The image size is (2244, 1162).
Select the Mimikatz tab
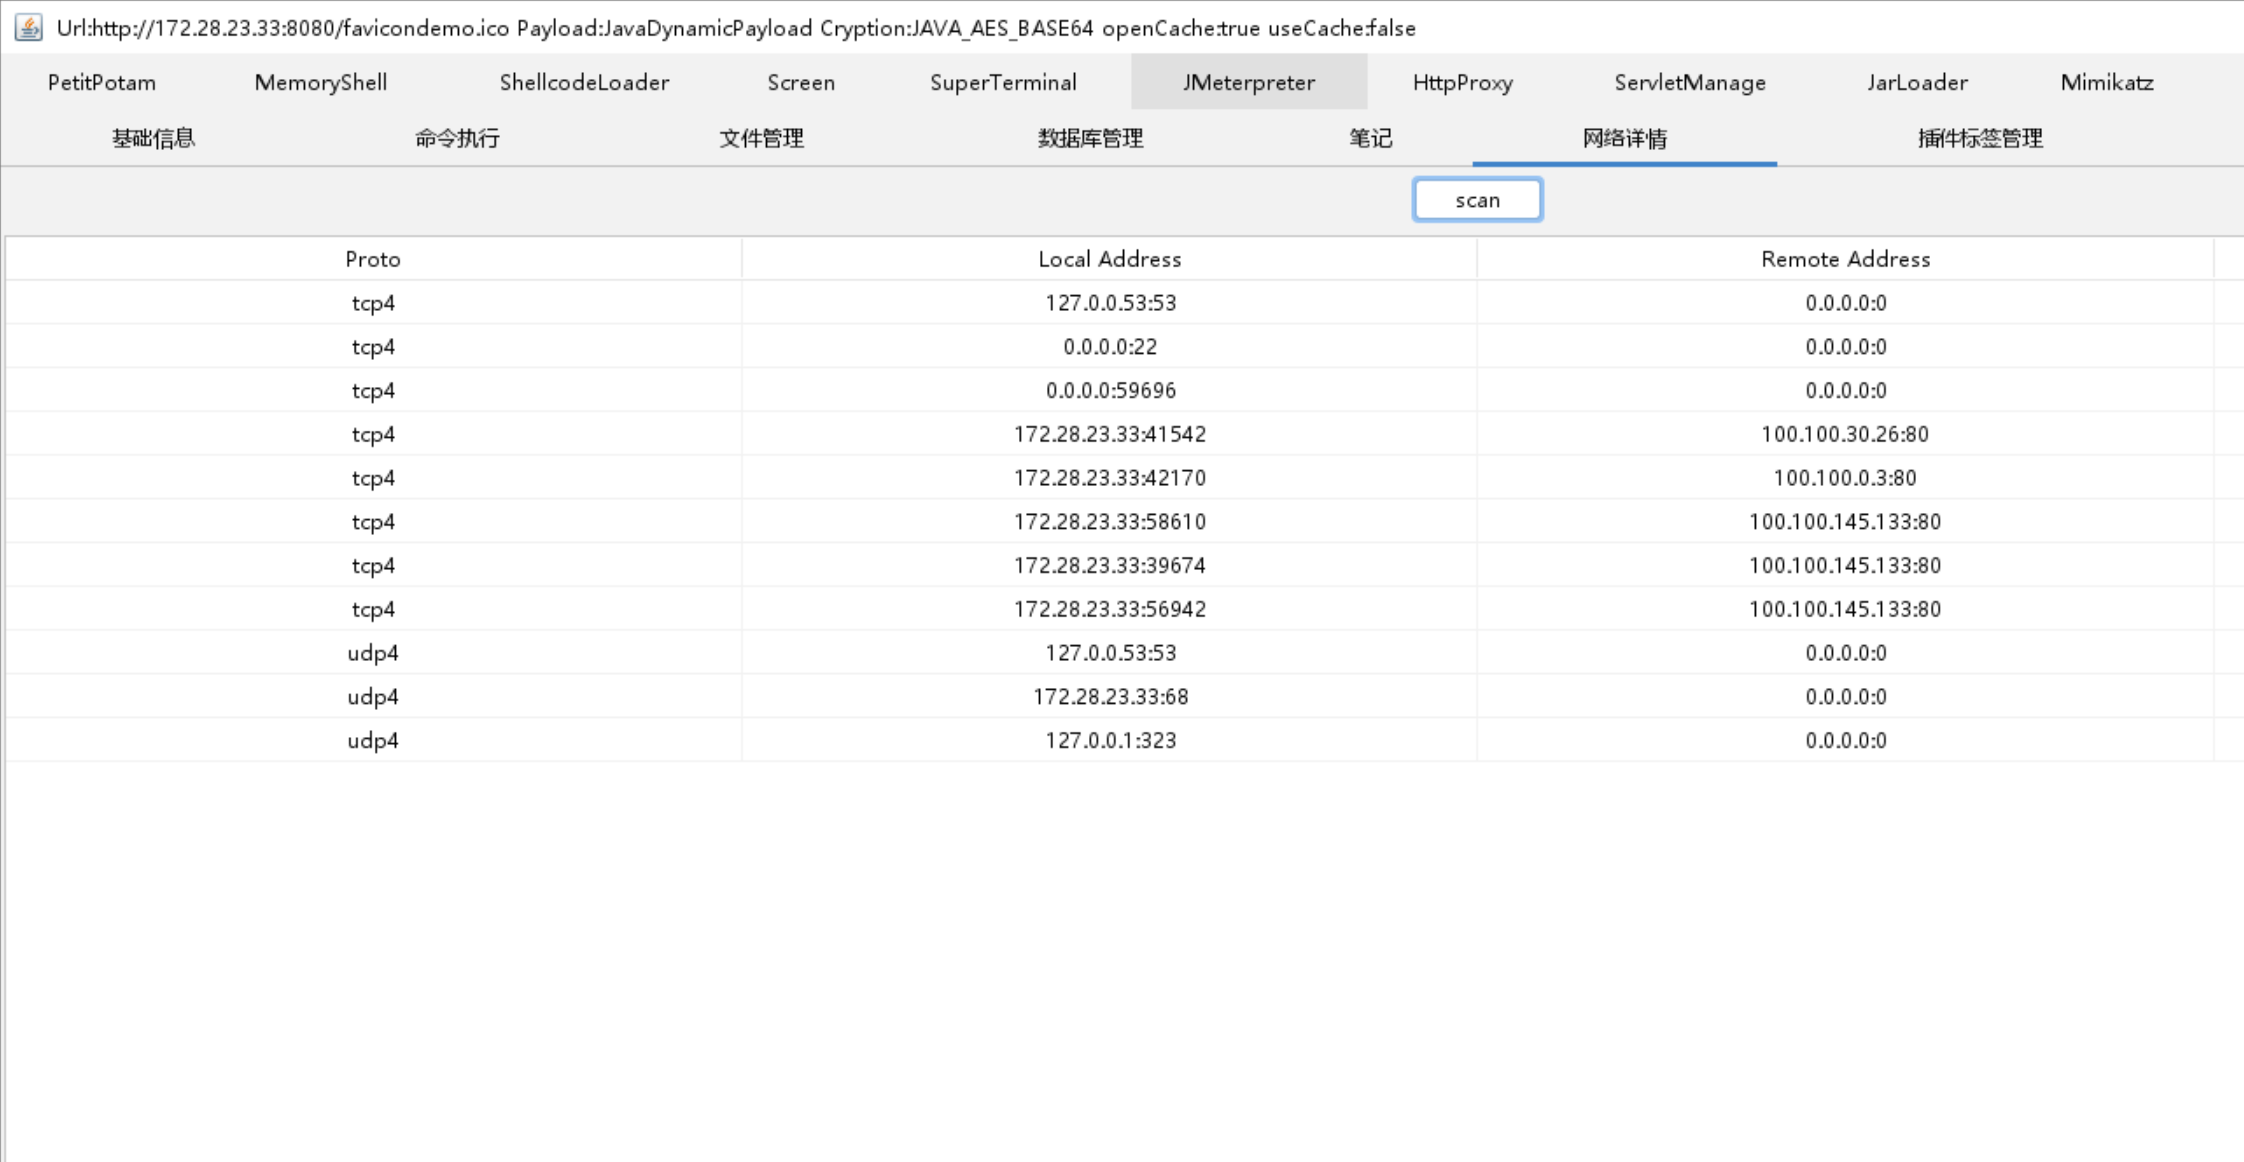pyautogui.click(x=2106, y=82)
